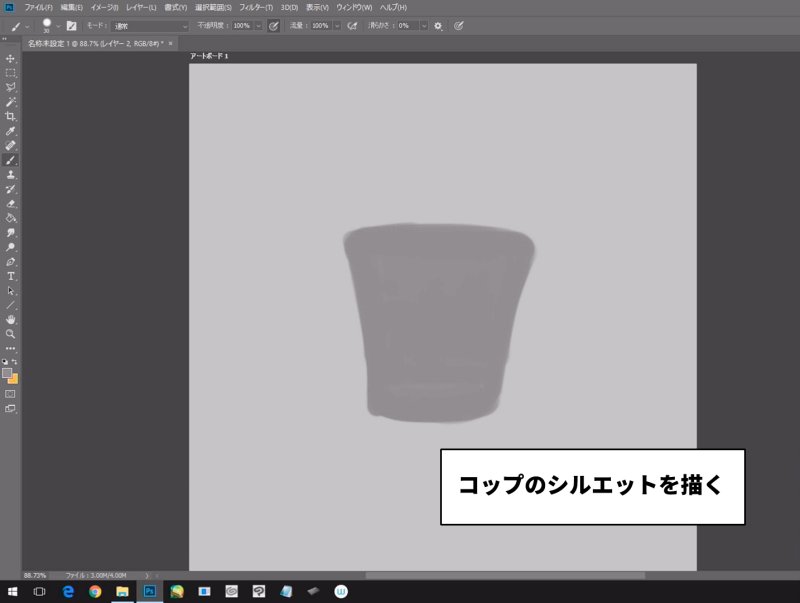
Task: Switch to the Eraser tool
Action: 11,203
